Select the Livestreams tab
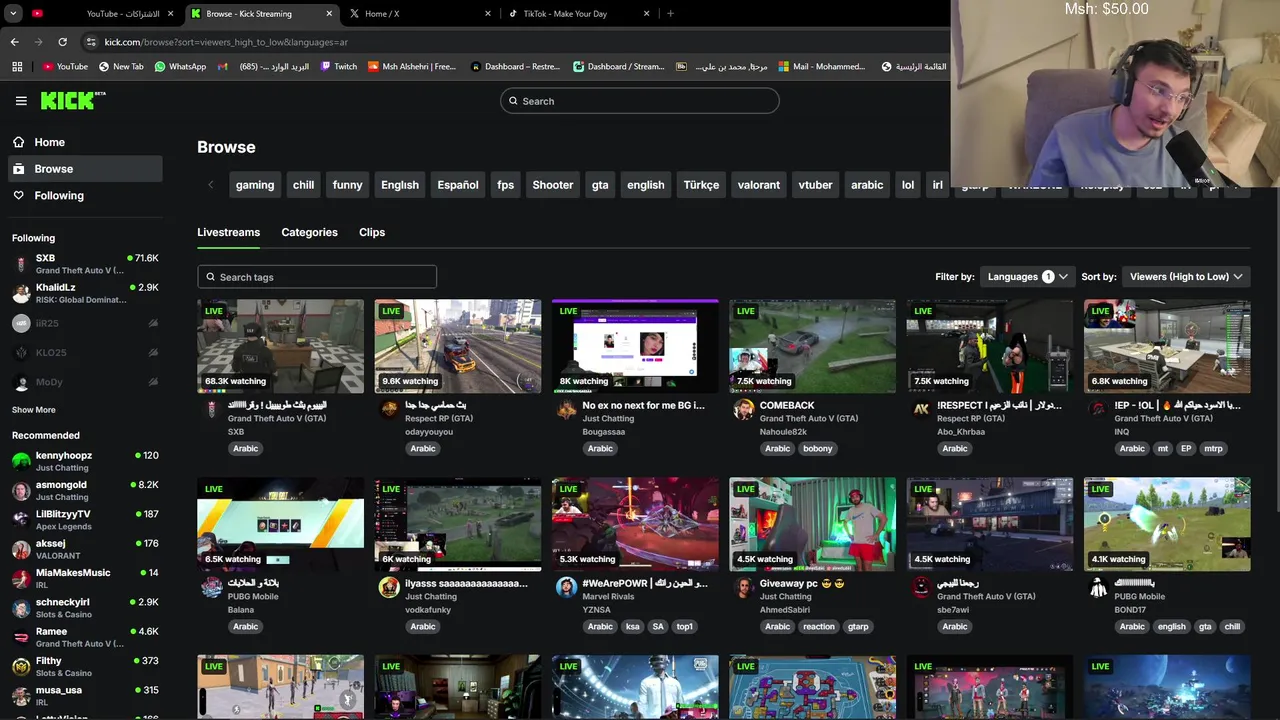 pos(228,232)
